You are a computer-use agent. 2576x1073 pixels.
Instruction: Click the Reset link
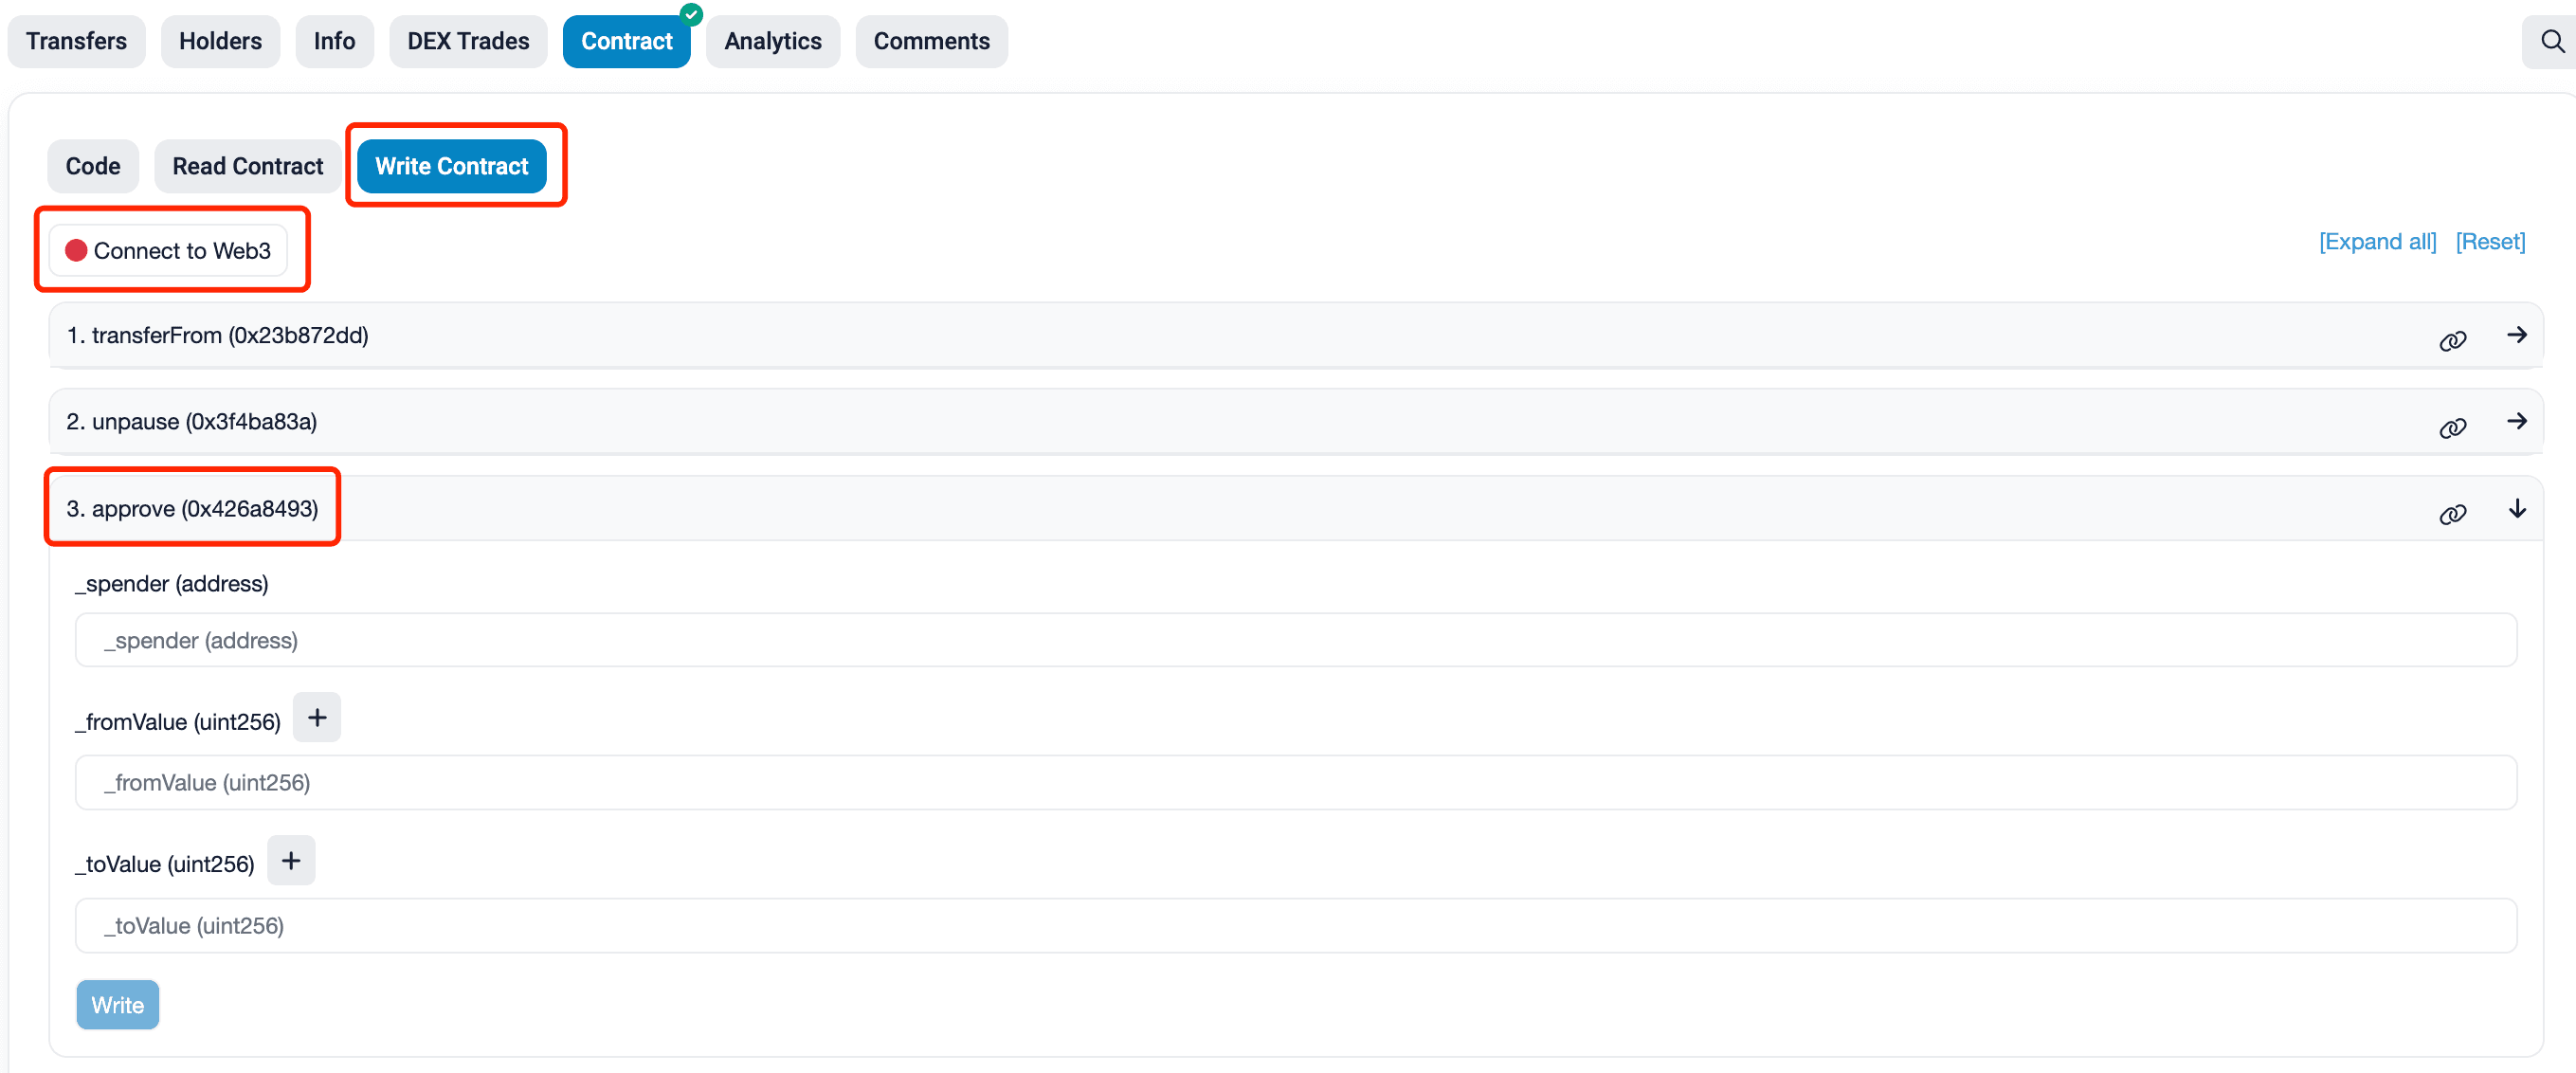(x=2491, y=249)
